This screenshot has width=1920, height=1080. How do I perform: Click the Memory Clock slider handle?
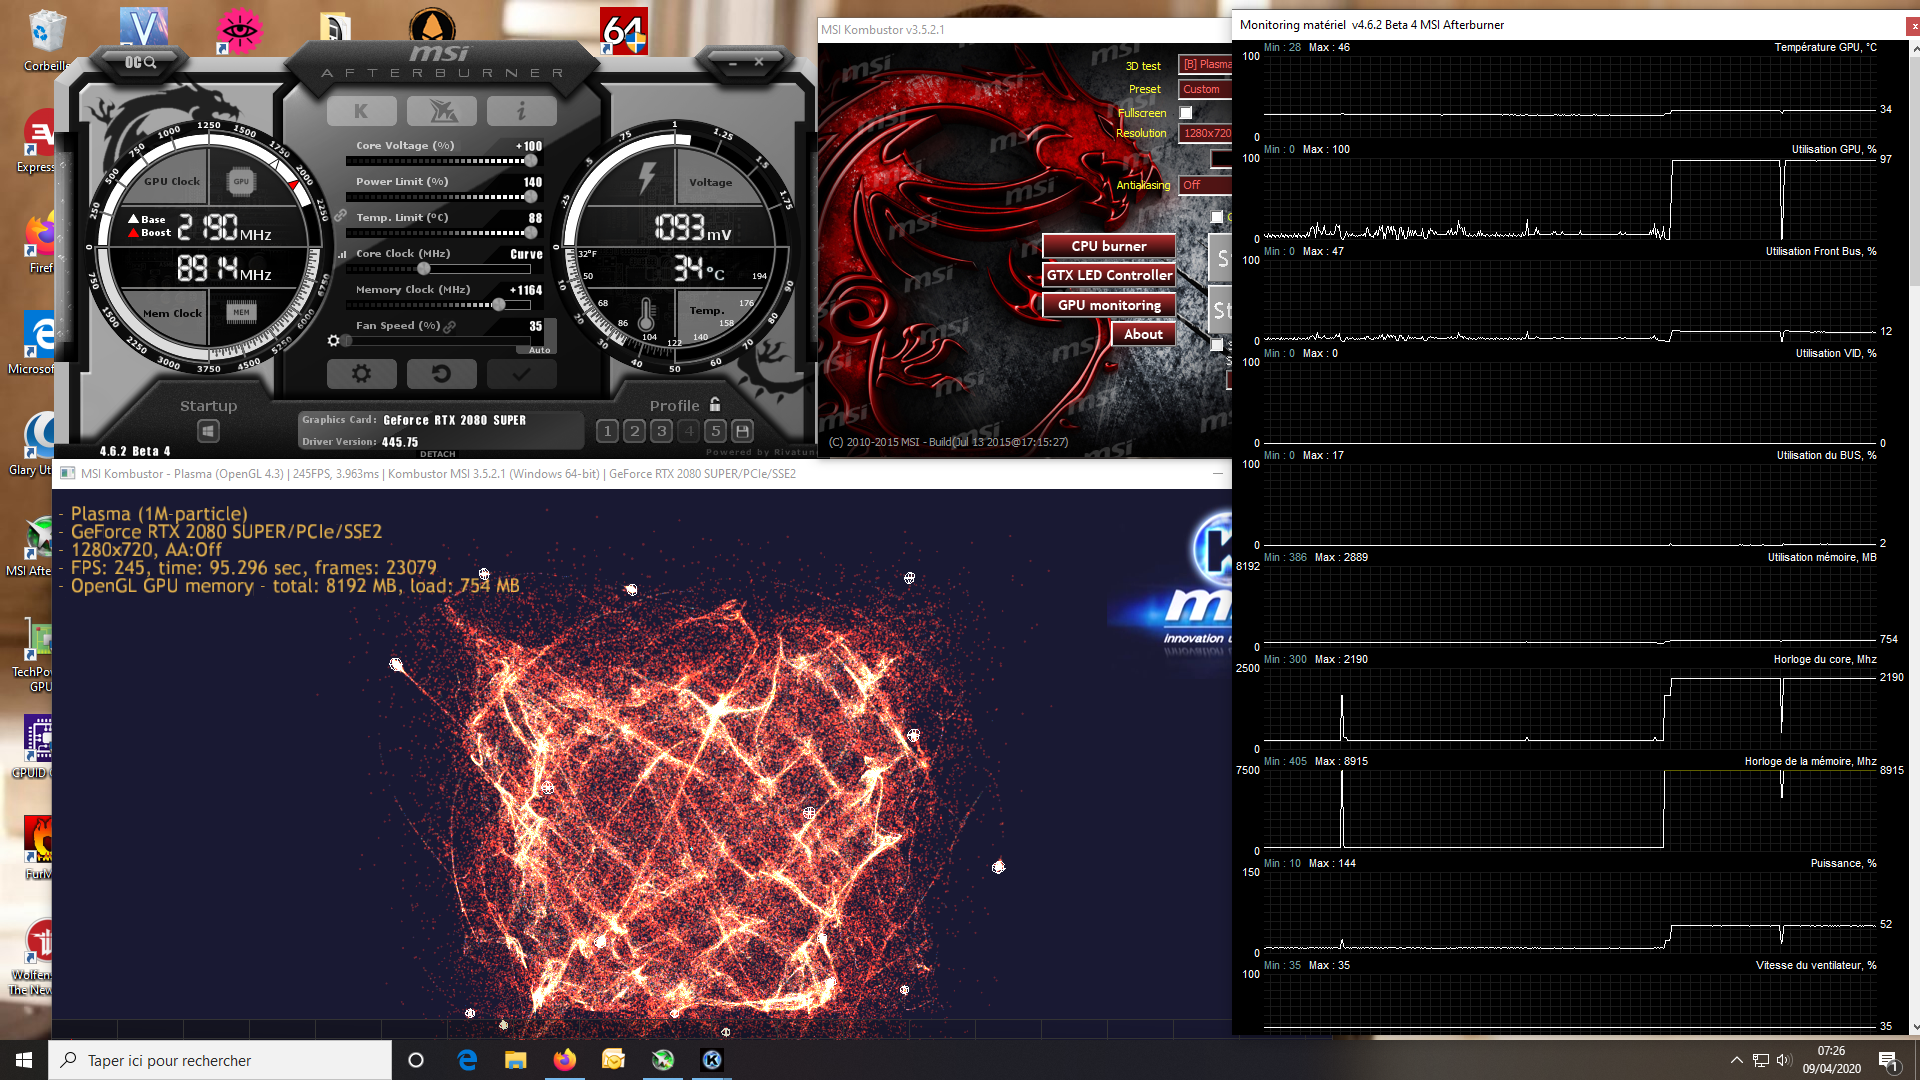pos(498,304)
